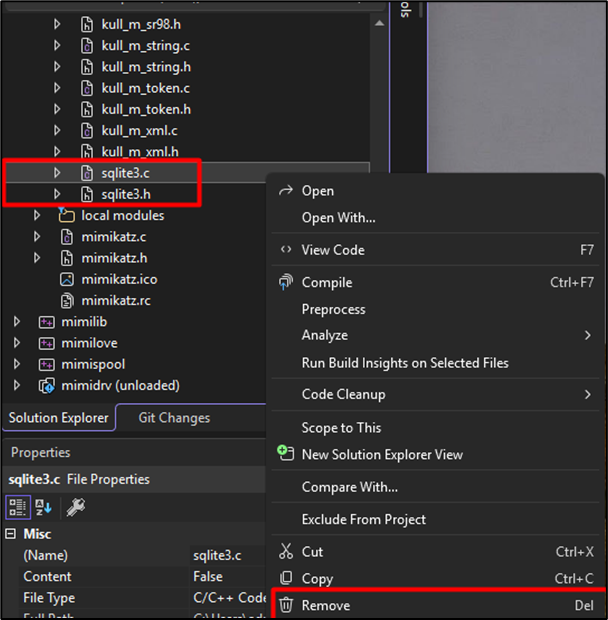Click the mimispool project icon

[46, 365]
